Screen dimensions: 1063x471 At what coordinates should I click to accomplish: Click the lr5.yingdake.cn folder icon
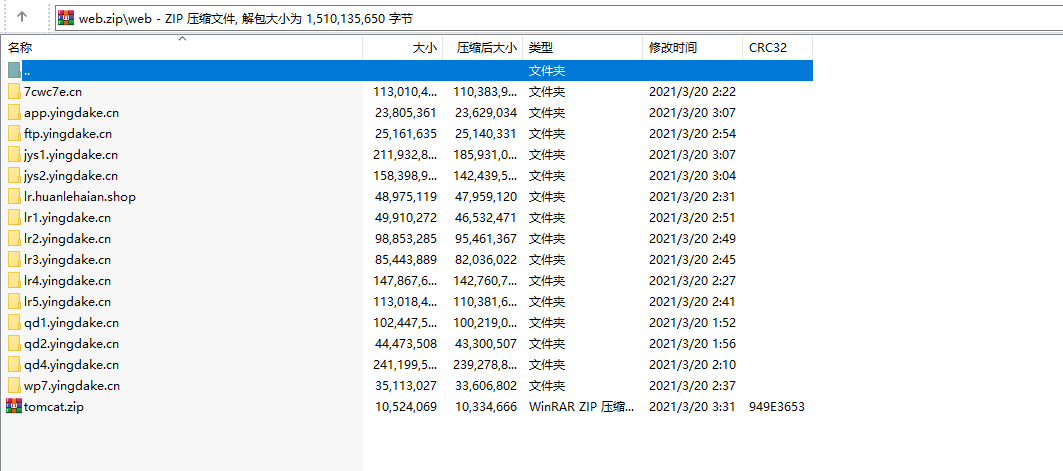pyautogui.click(x=14, y=302)
